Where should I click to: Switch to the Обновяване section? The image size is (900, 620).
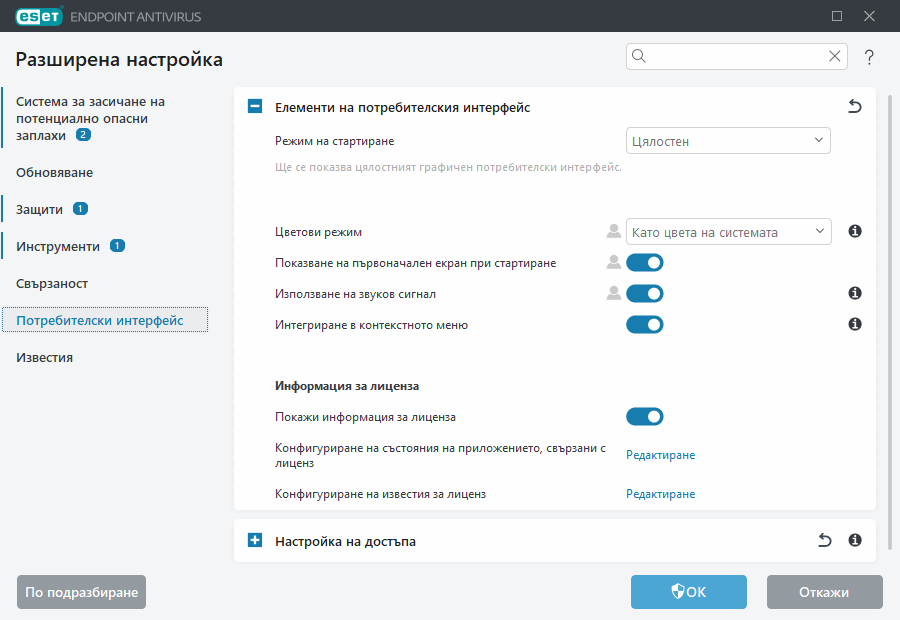pyautogui.click(x=55, y=172)
